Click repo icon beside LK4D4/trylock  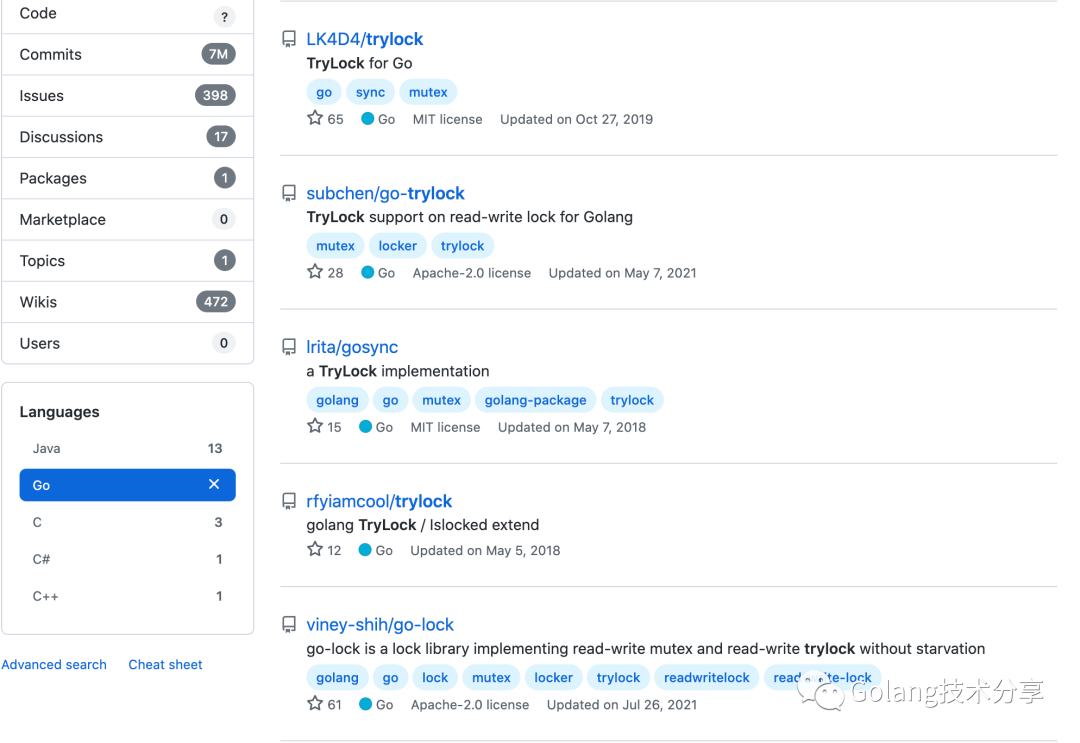tap(289, 39)
